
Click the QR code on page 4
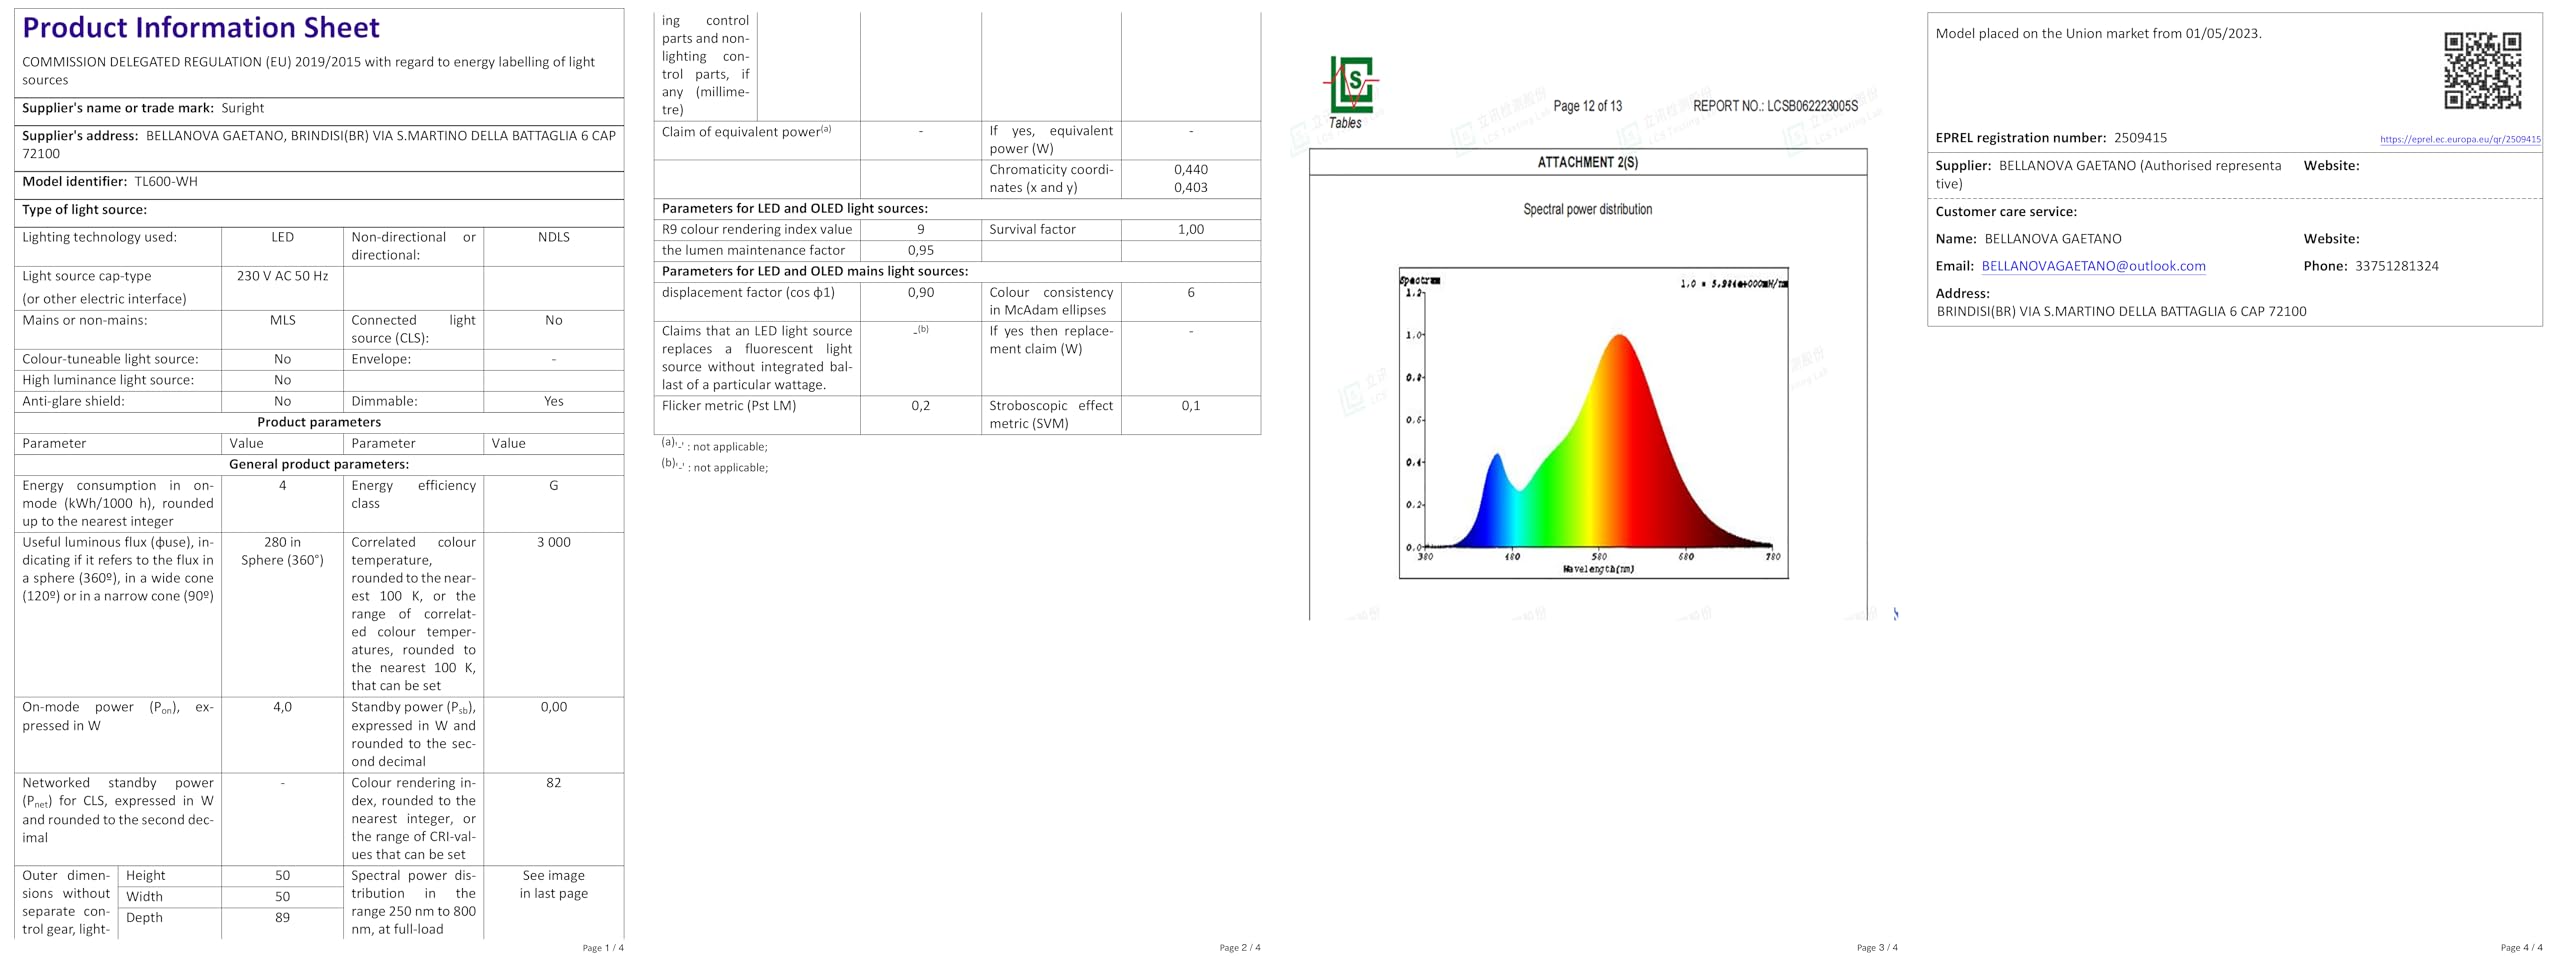coord(2482,70)
